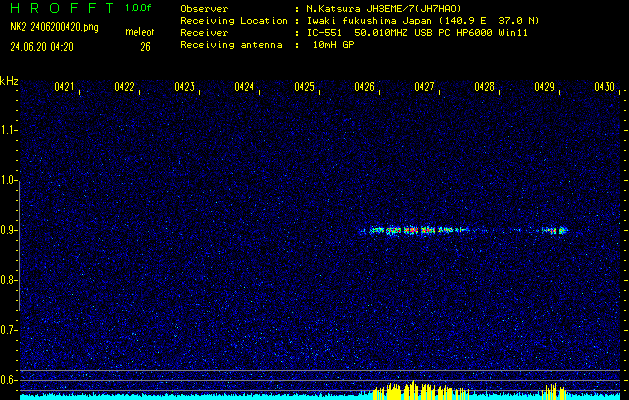Click the 0428 time marker
Screen dimensions: 629x400
point(485,87)
